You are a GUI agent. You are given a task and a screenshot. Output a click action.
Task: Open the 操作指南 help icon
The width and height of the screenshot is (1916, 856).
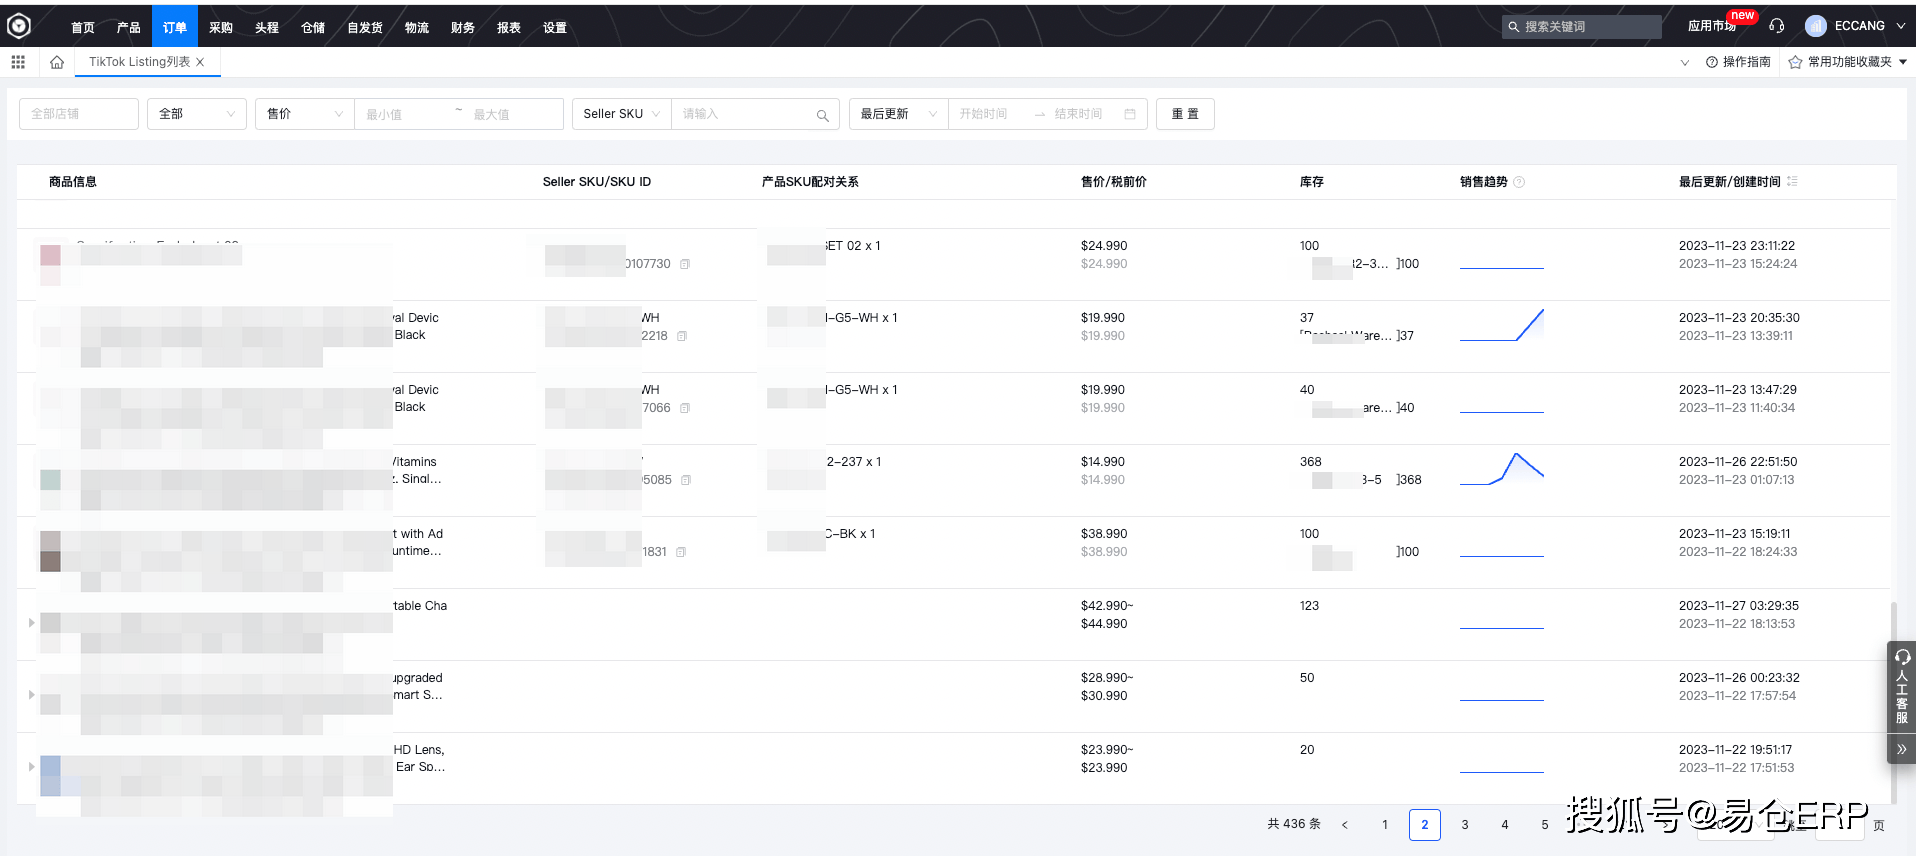(1712, 62)
